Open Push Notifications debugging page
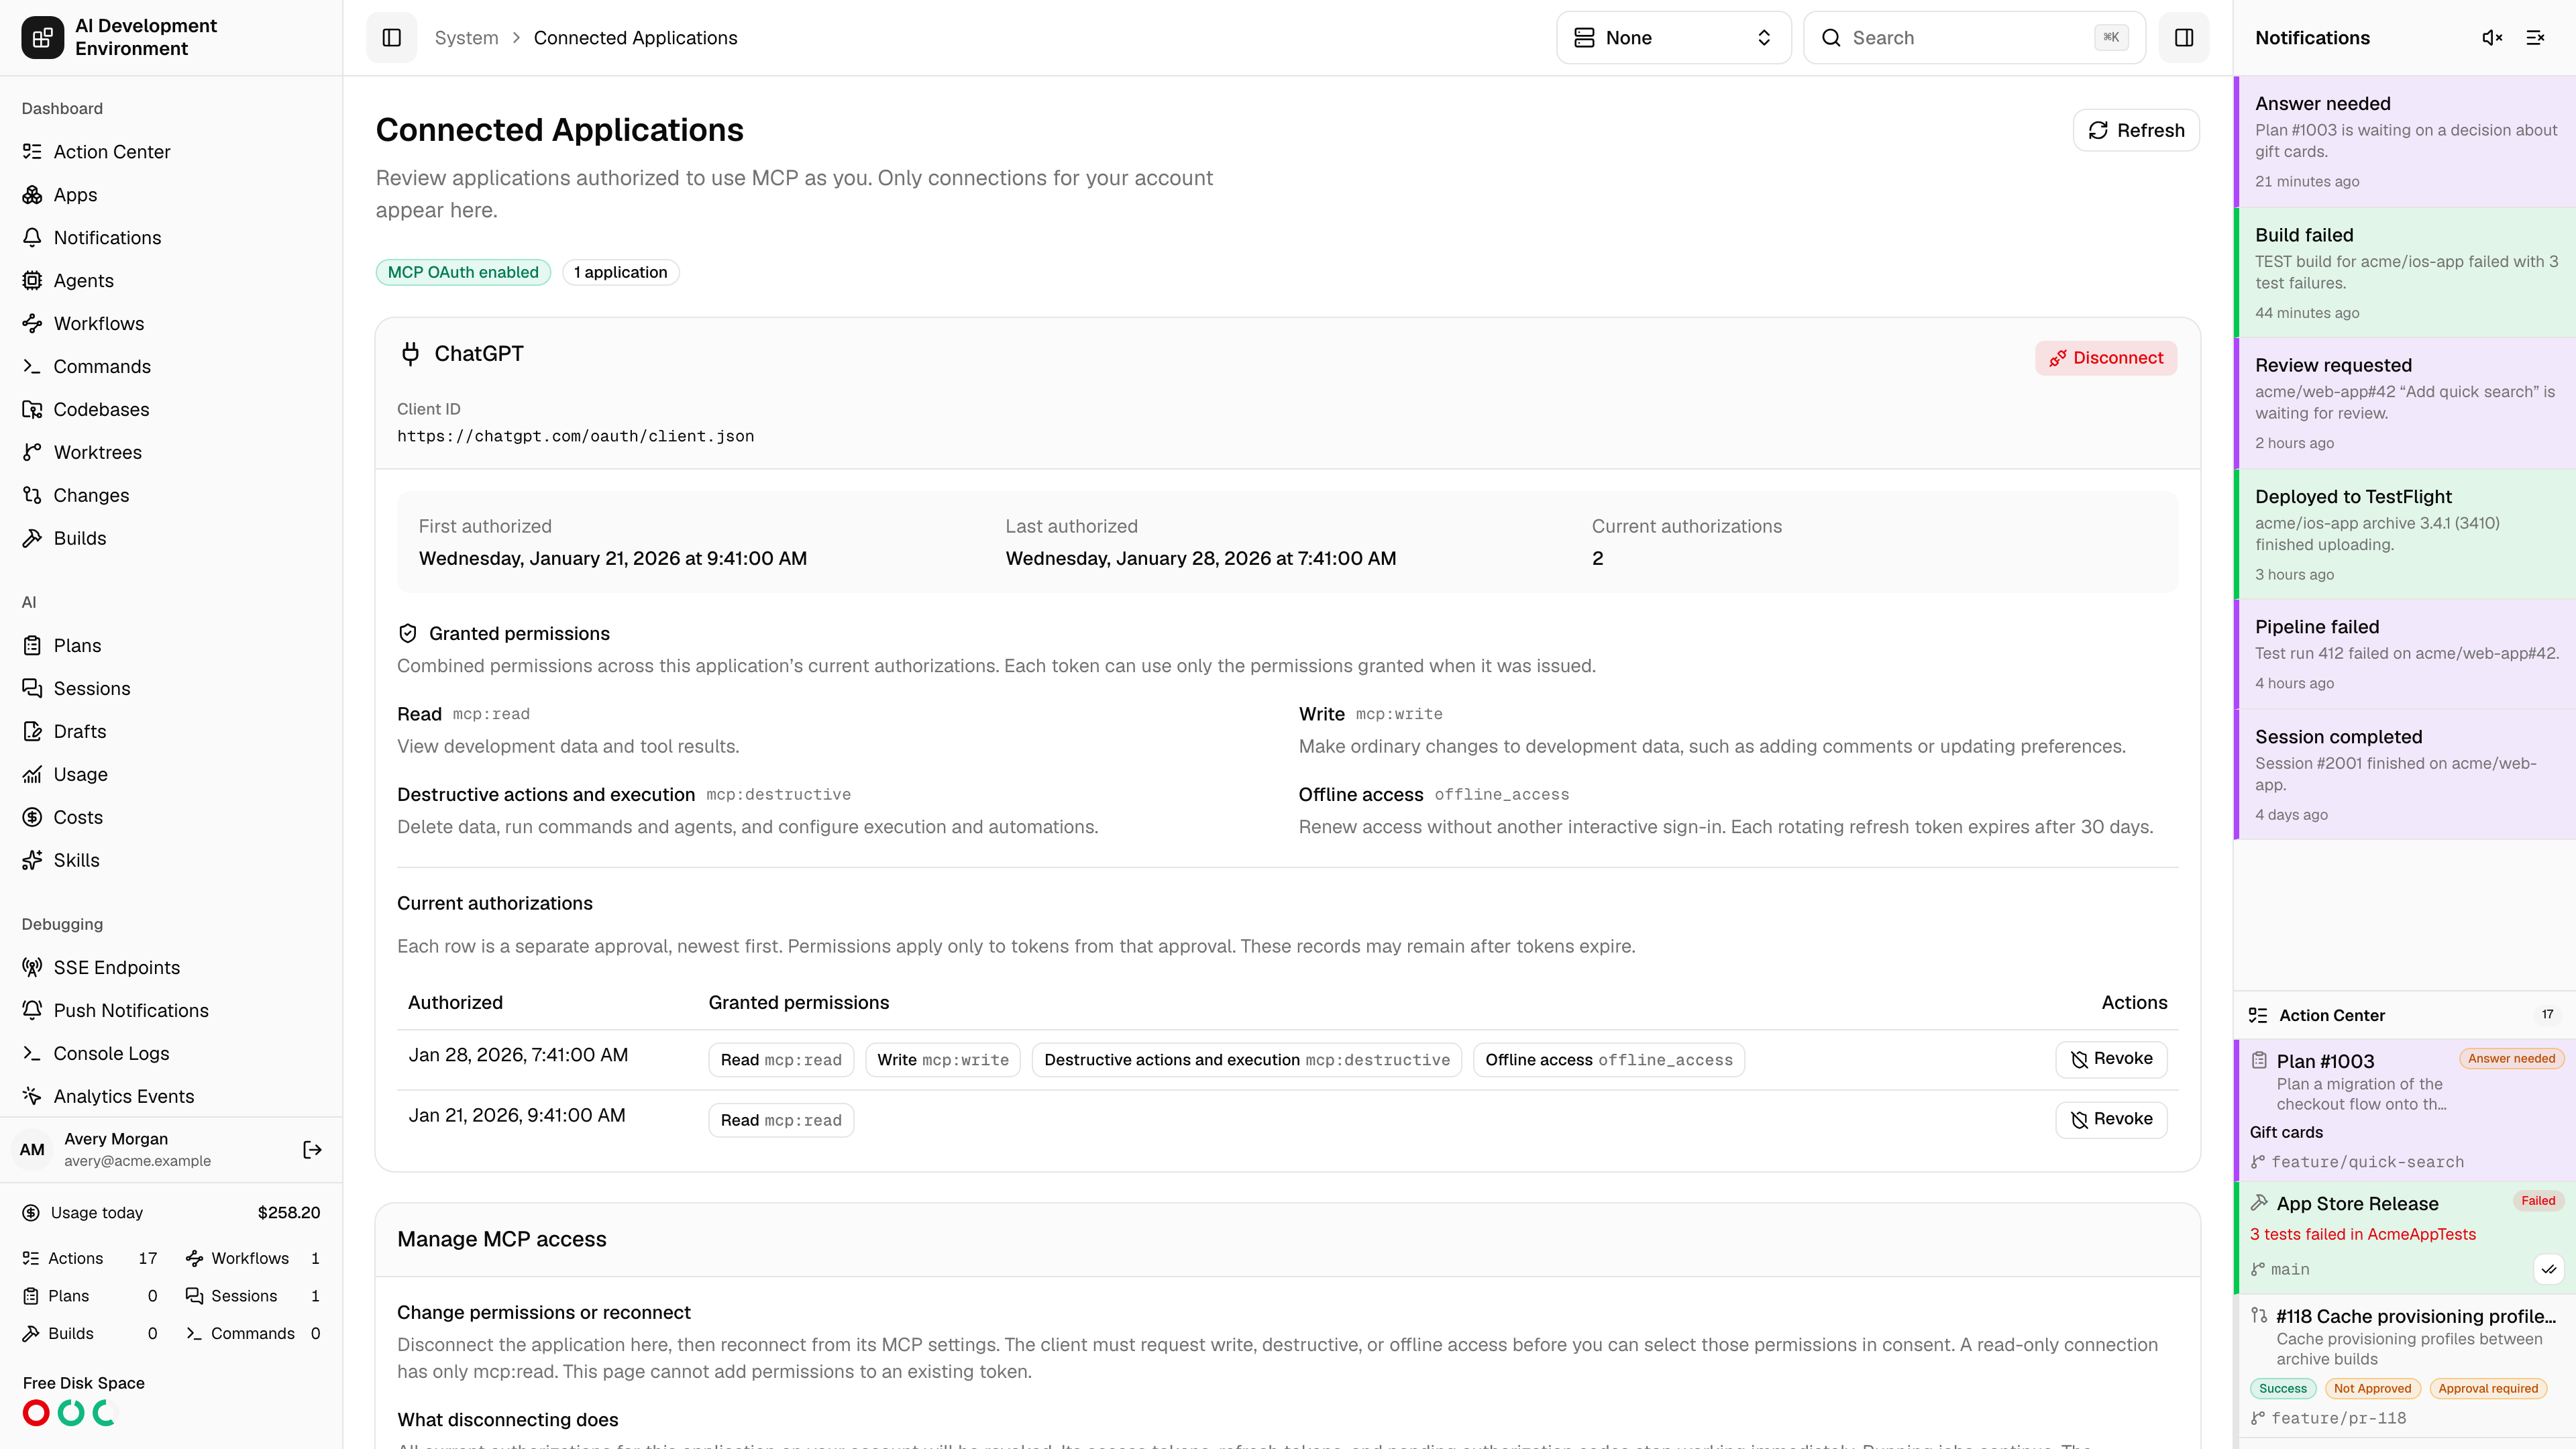The width and height of the screenshot is (2576, 1449). tap(171, 1011)
